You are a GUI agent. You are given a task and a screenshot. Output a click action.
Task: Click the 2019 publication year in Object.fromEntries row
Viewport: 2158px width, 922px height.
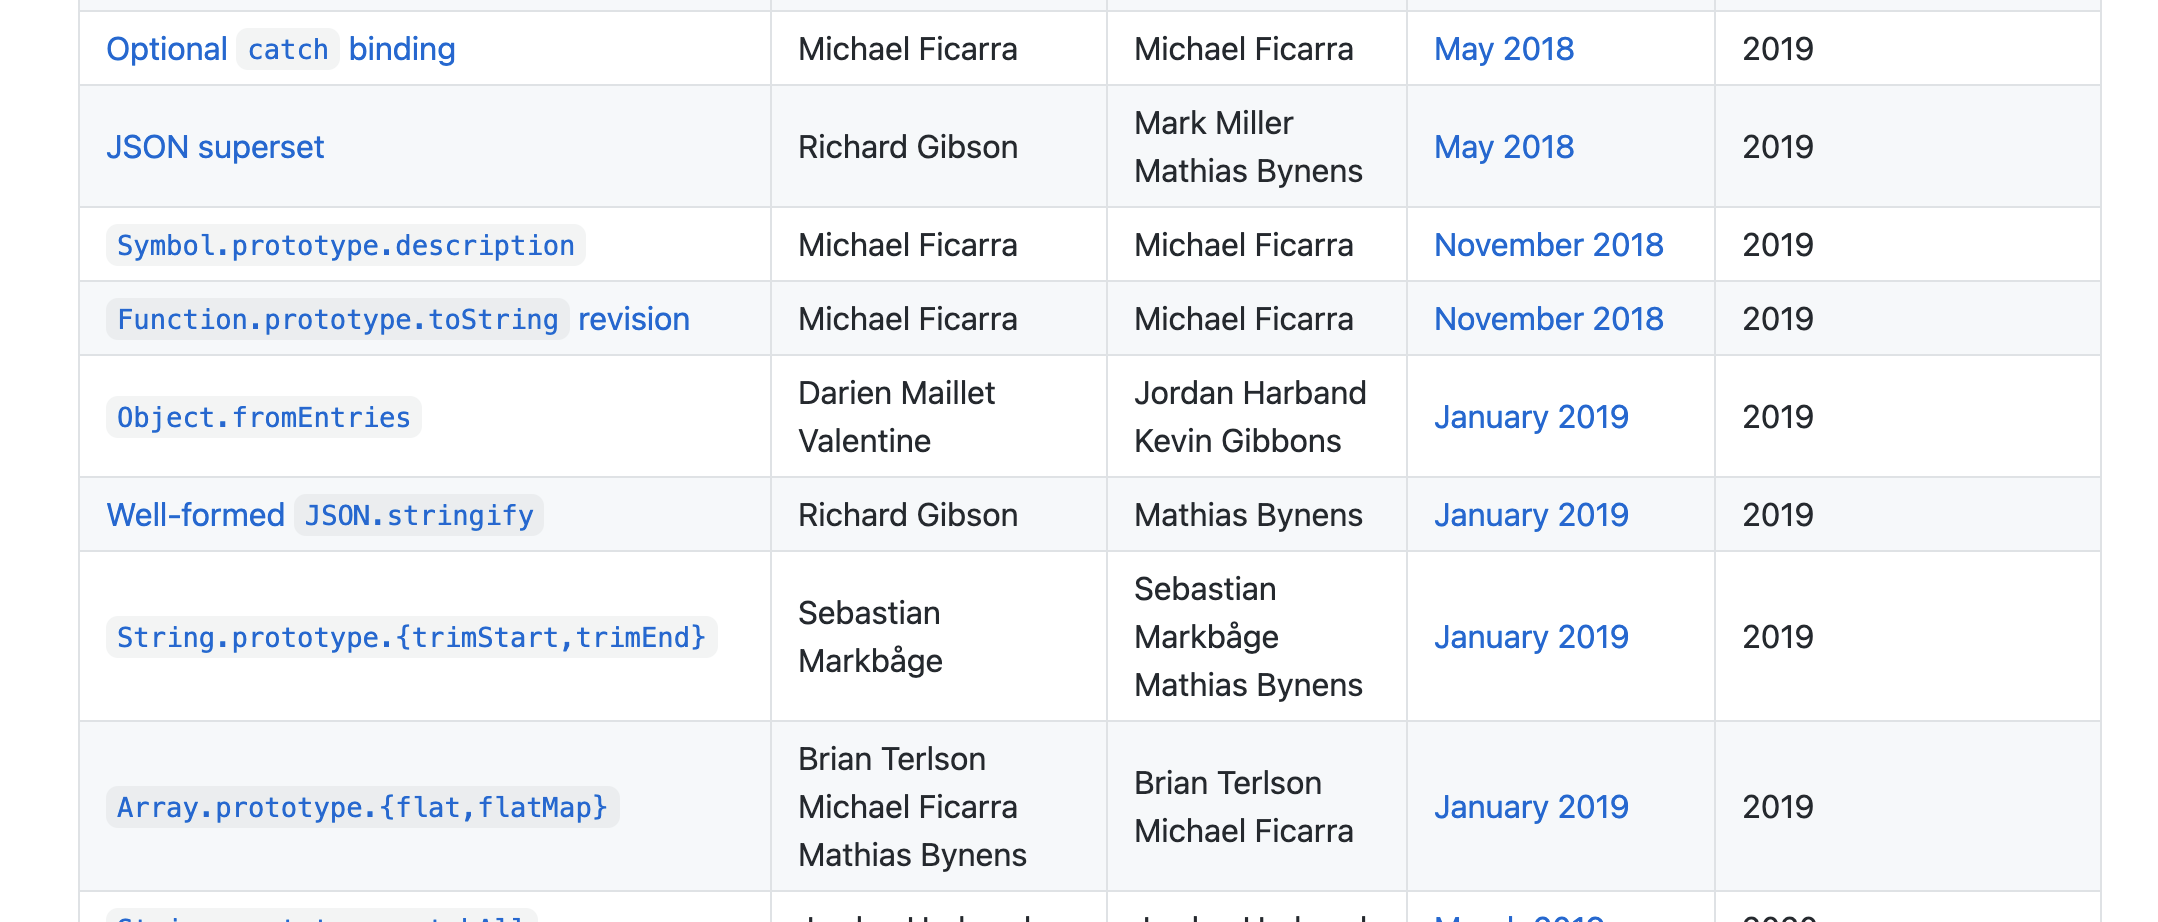click(x=1778, y=417)
